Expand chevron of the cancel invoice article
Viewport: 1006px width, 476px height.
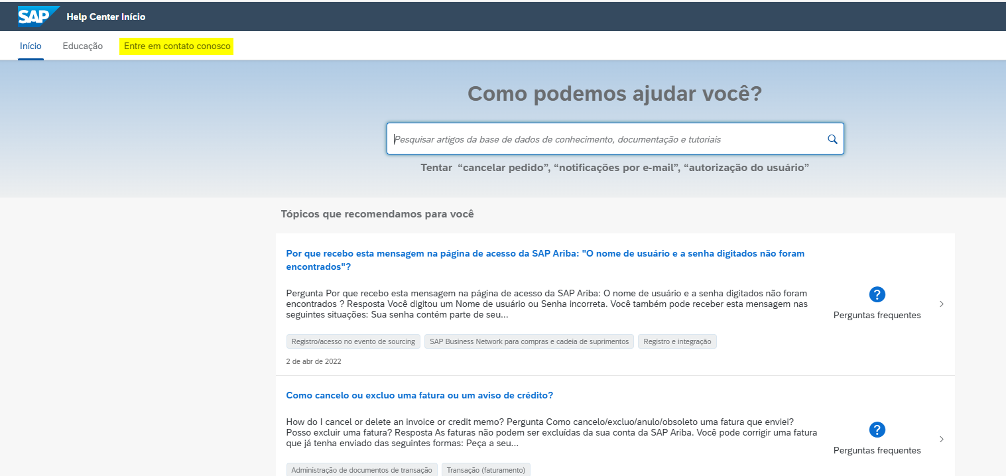click(x=941, y=439)
